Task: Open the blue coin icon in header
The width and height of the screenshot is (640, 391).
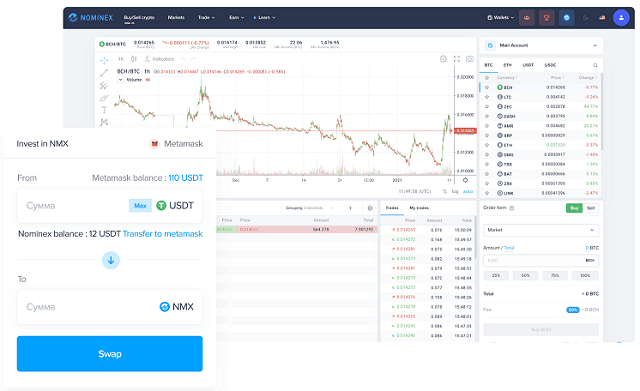Action: [x=567, y=18]
